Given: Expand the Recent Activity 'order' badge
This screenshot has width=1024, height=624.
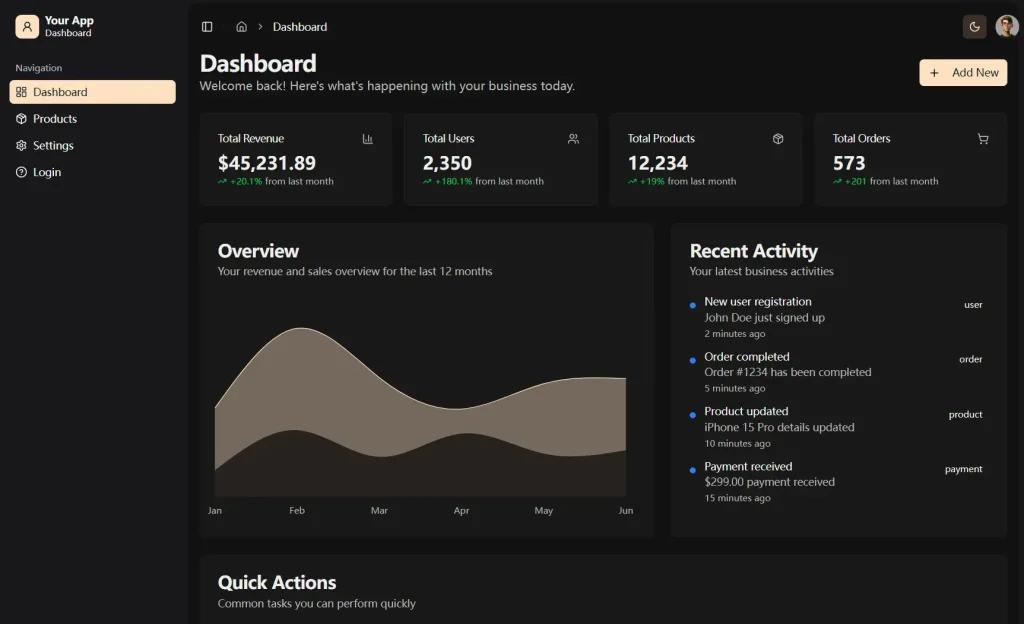Looking at the screenshot, I should [972, 359].
